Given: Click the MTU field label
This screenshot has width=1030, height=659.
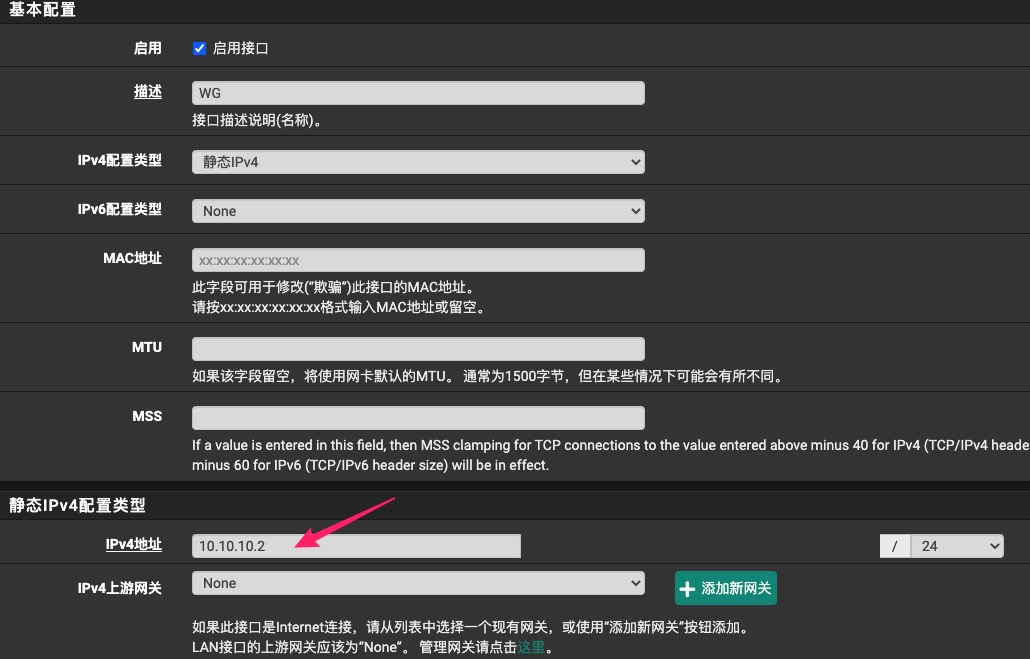Looking at the screenshot, I should pyautogui.click(x=146, y=347).
